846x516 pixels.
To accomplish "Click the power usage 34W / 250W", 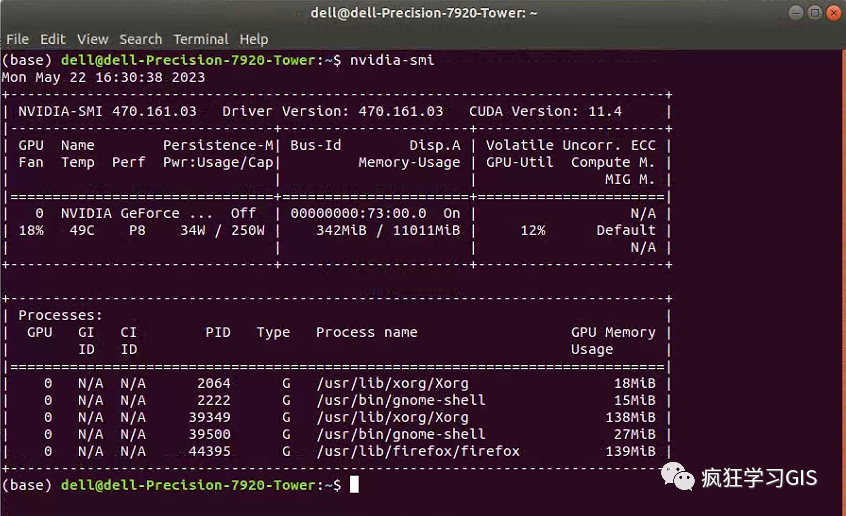I will (222, 230).
